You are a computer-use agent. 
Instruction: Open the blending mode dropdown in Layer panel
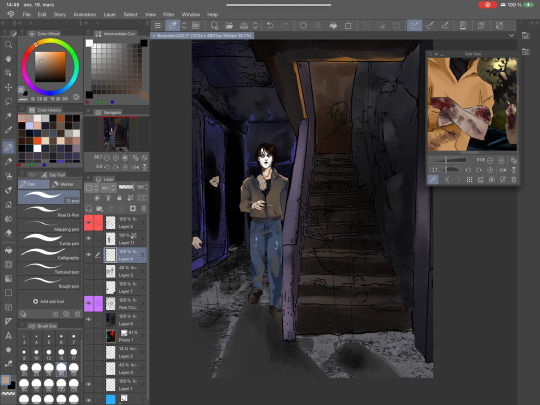(108, 188)
